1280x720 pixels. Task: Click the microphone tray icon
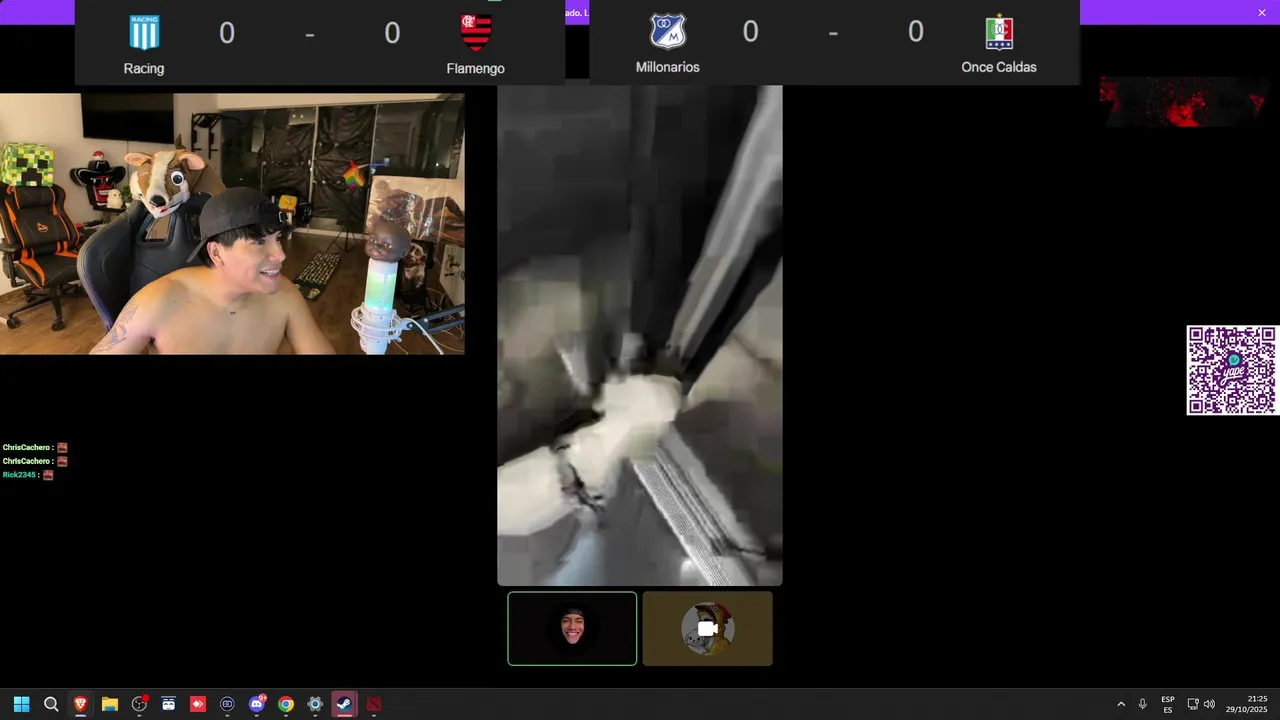click(x=1143, y=704)
